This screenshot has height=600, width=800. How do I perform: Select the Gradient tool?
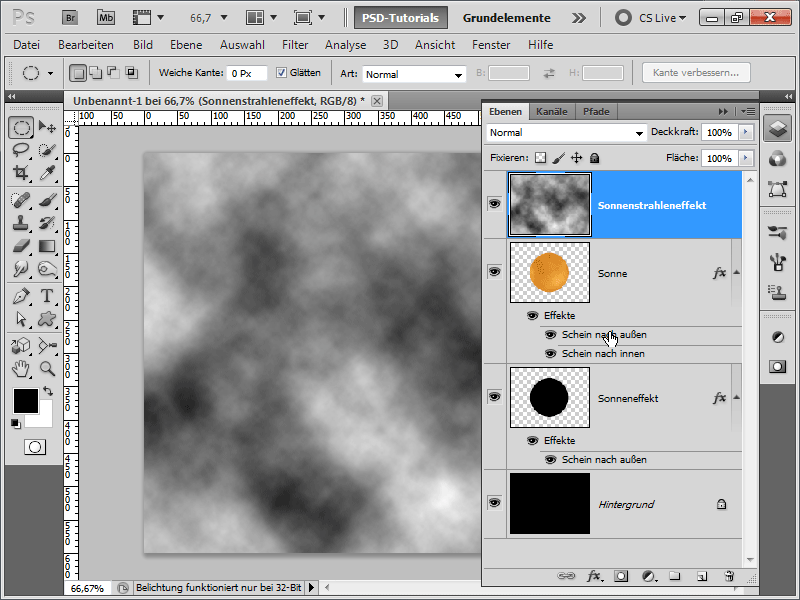click(x=47, y=246)
